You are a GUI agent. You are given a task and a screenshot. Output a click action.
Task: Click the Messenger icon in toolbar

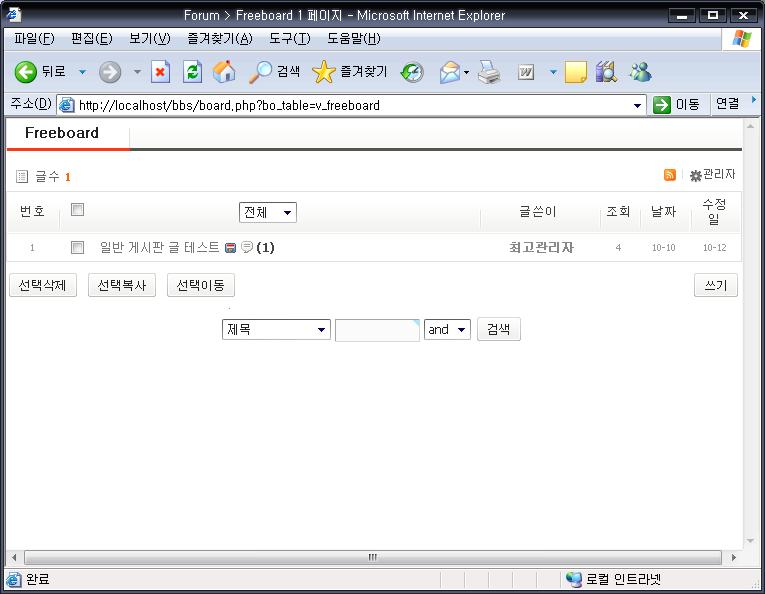(x=640, y=72)
